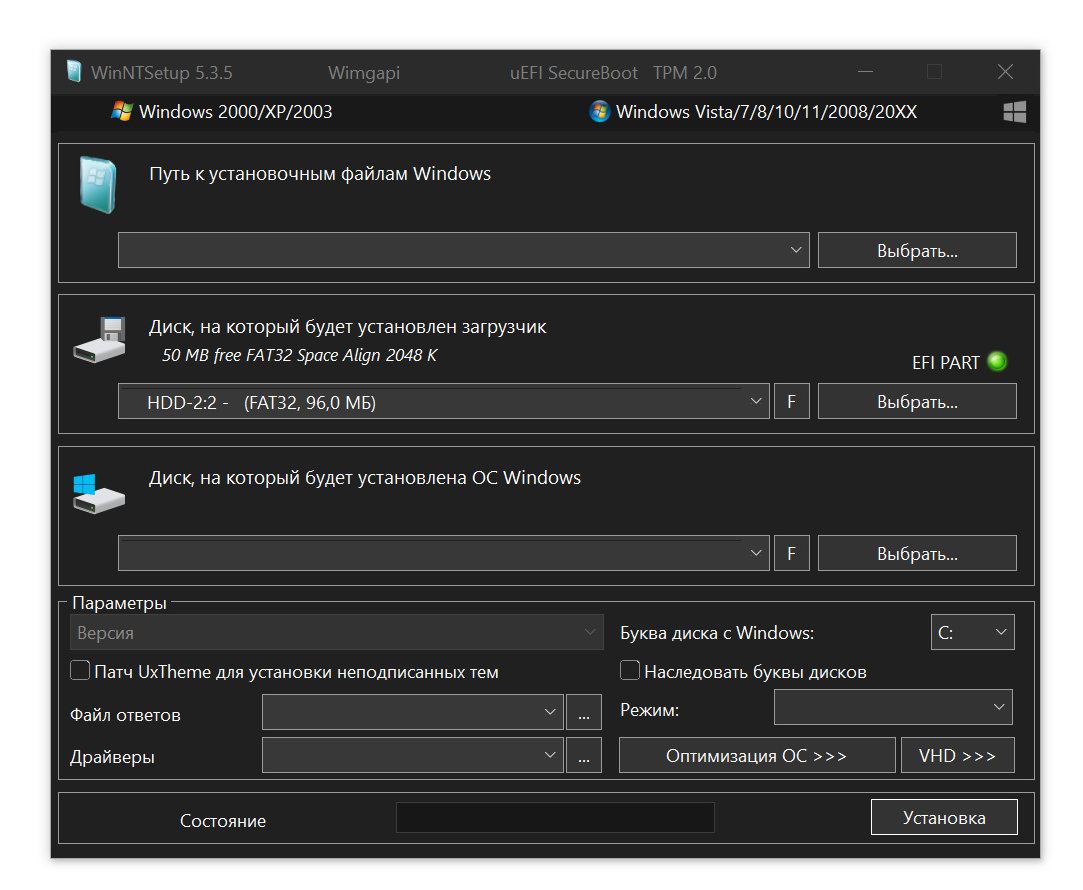Enable Наследовать буквы дисков checkbox
Screen dimensions: 1083x890
pyautogui.click(x=630, y=670)
